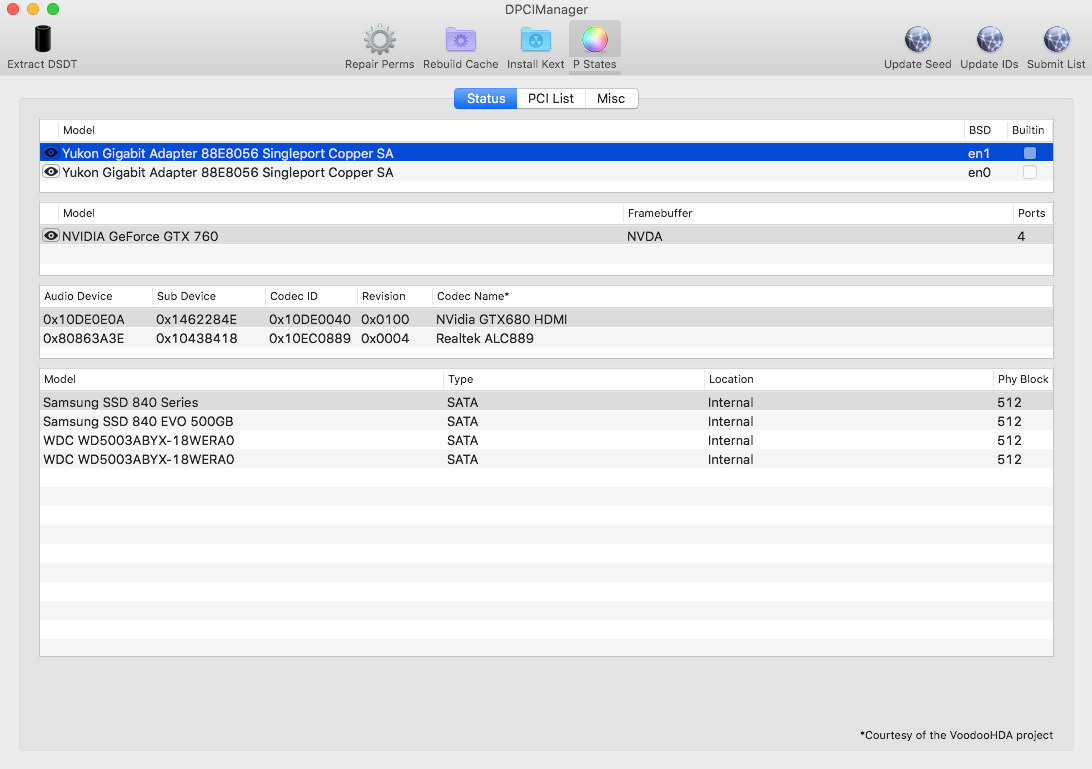The width and height of the screenshot is (1092, 769).
Task: Click the GTX 760 ports value 4
Action: coord(1021,236)
